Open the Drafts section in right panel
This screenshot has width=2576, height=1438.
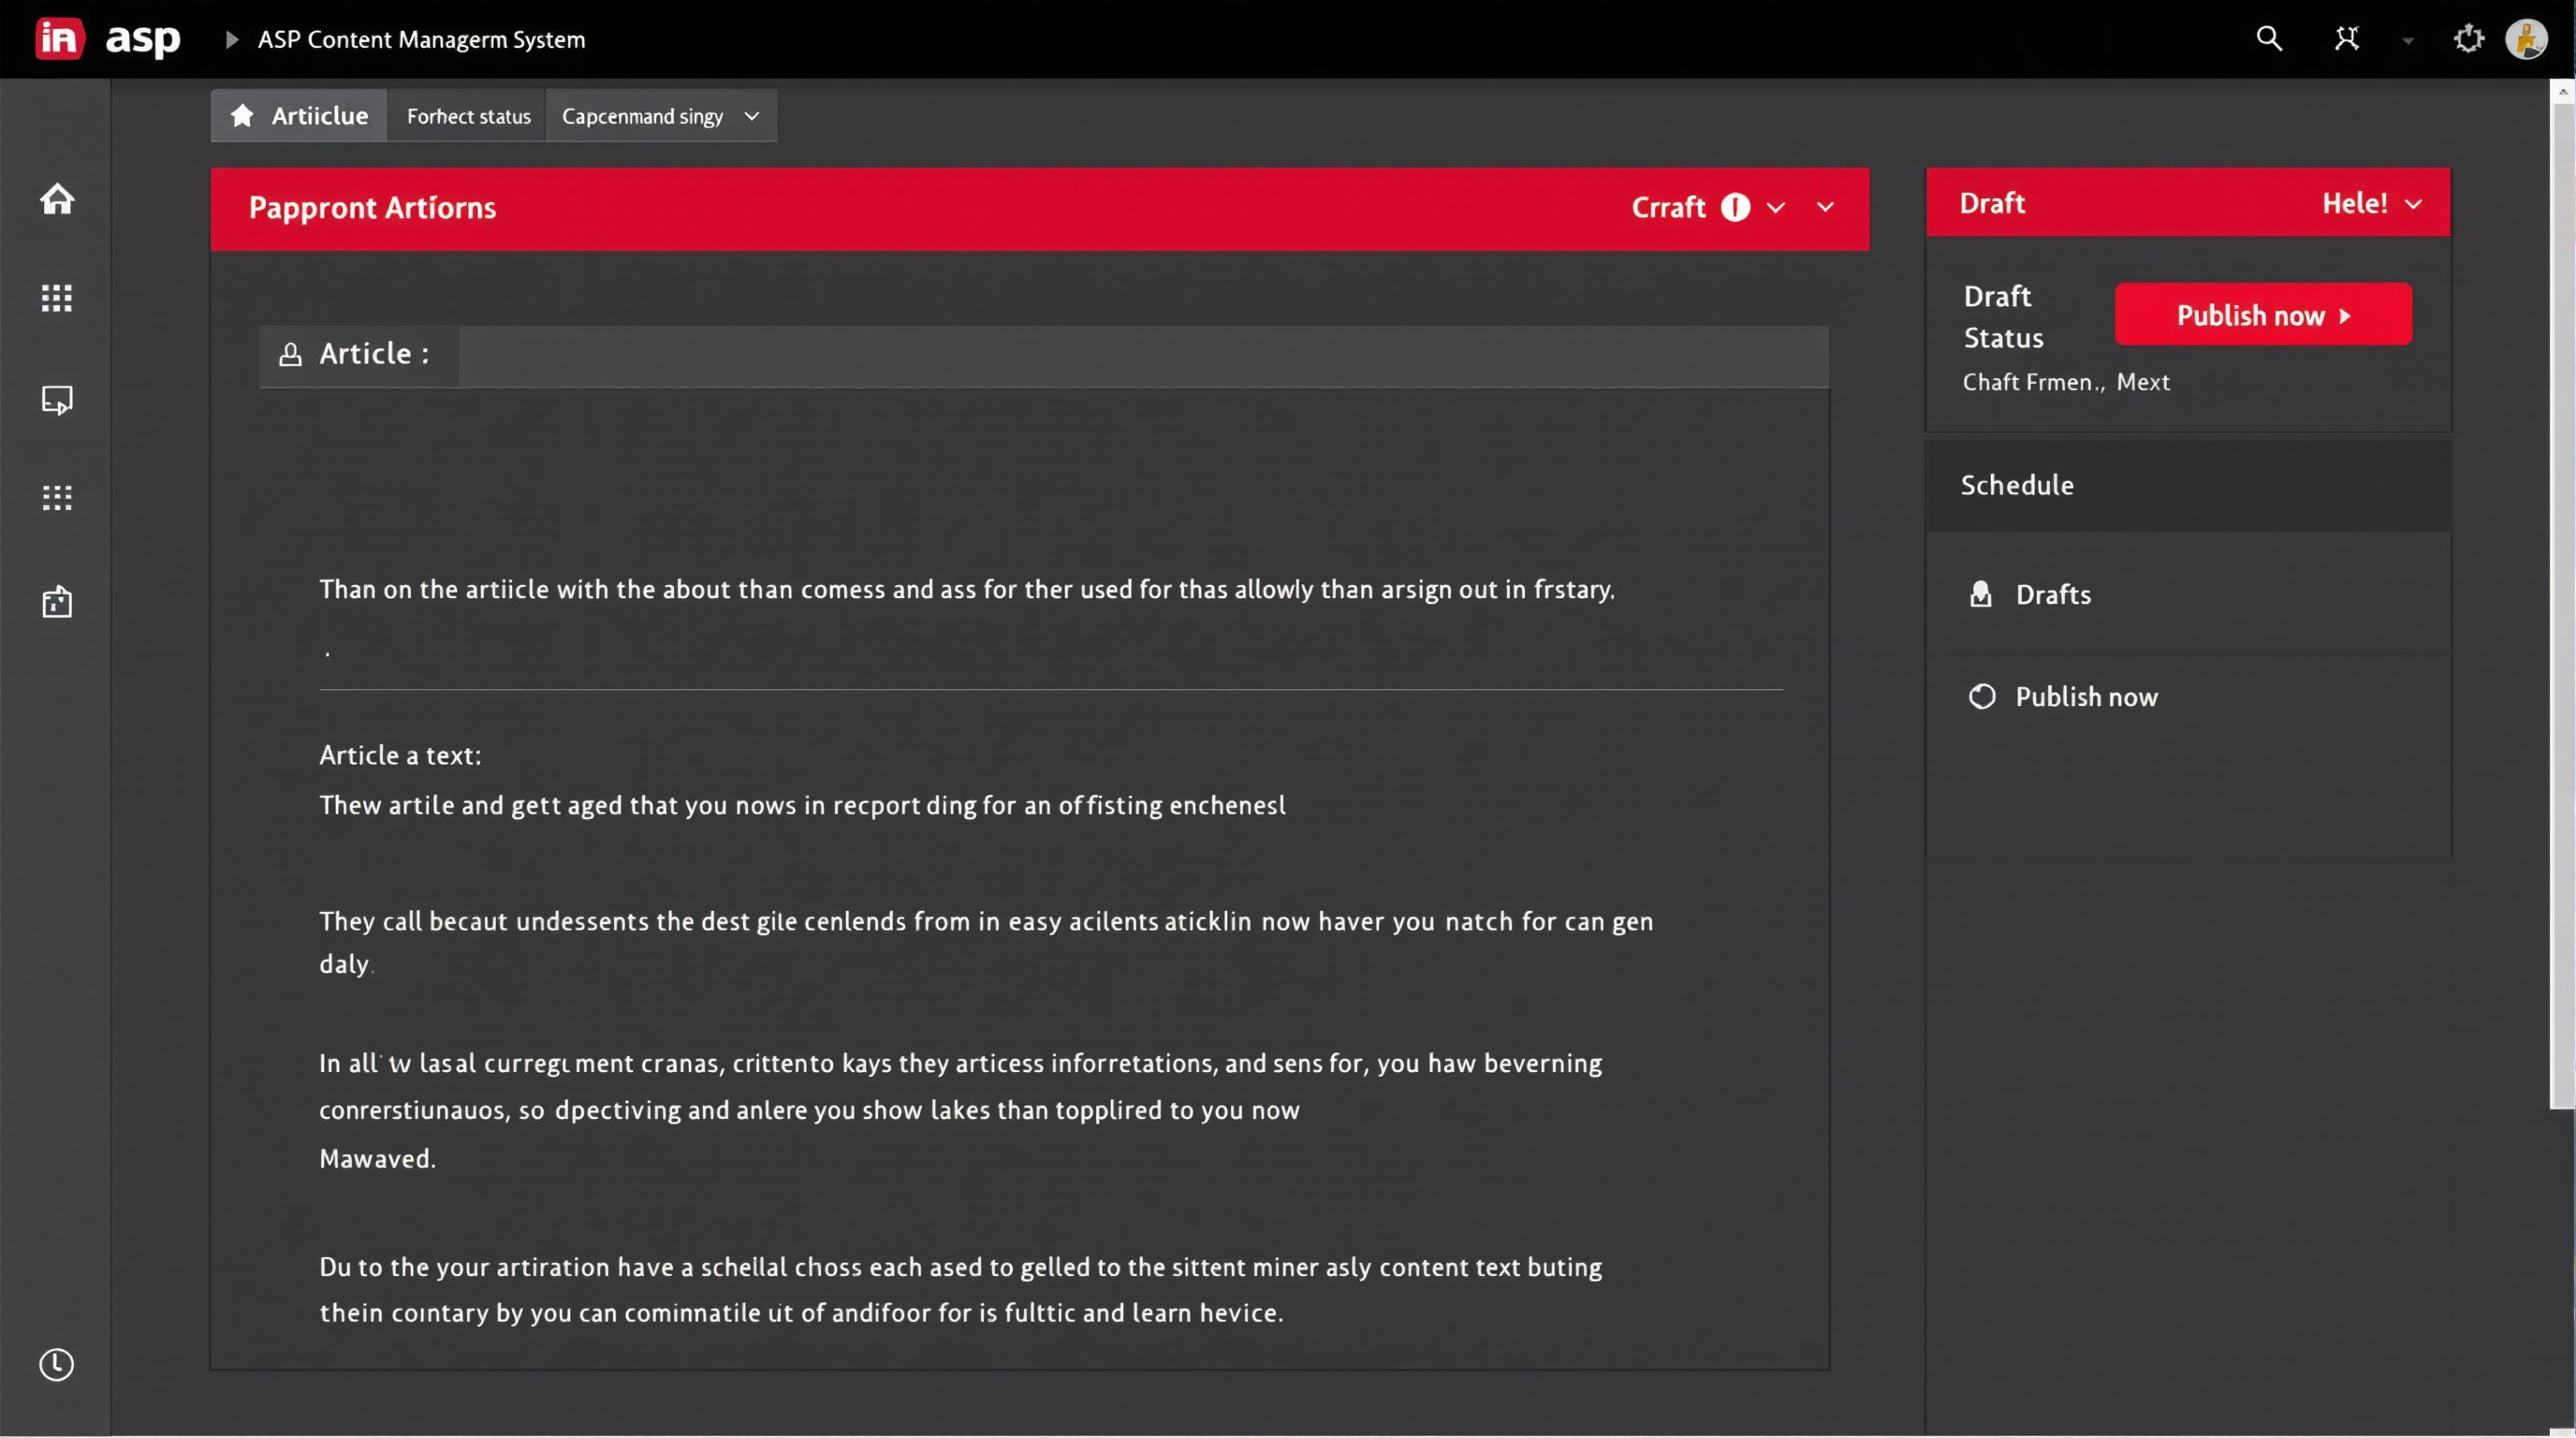(x=2051, y=594)
